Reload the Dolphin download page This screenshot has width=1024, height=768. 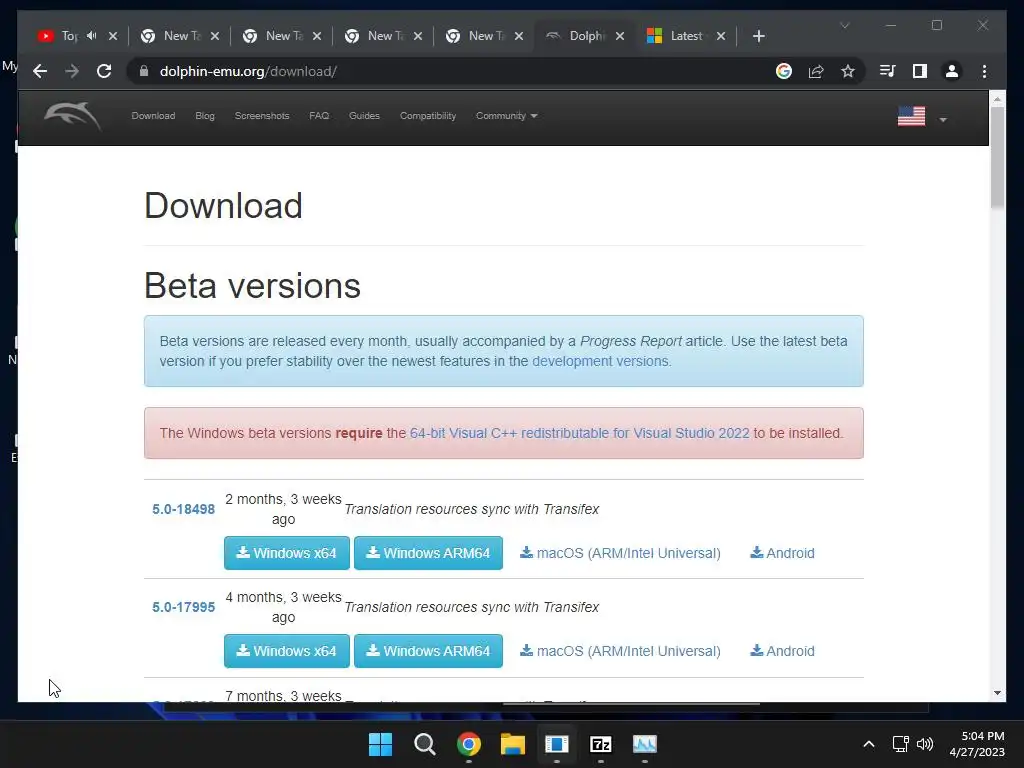click(104, 71)
